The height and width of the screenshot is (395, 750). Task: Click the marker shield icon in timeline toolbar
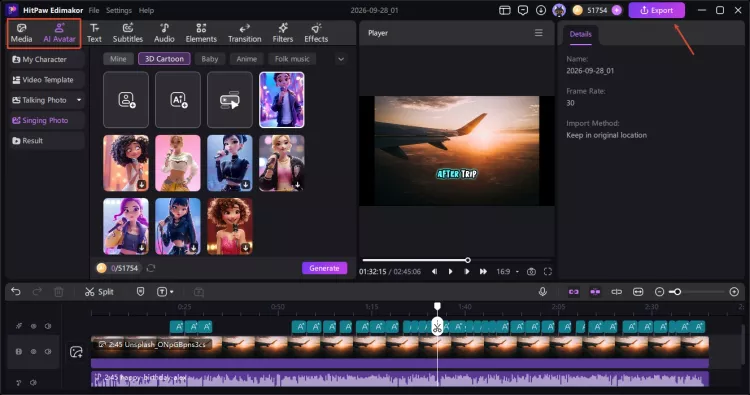140,292
